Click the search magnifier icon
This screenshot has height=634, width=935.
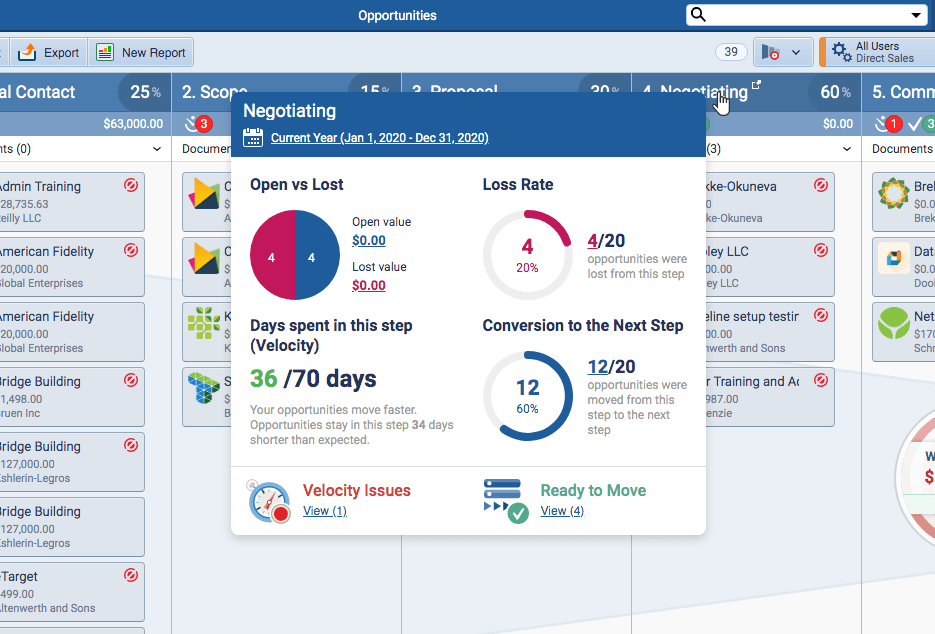coord(698,15)
